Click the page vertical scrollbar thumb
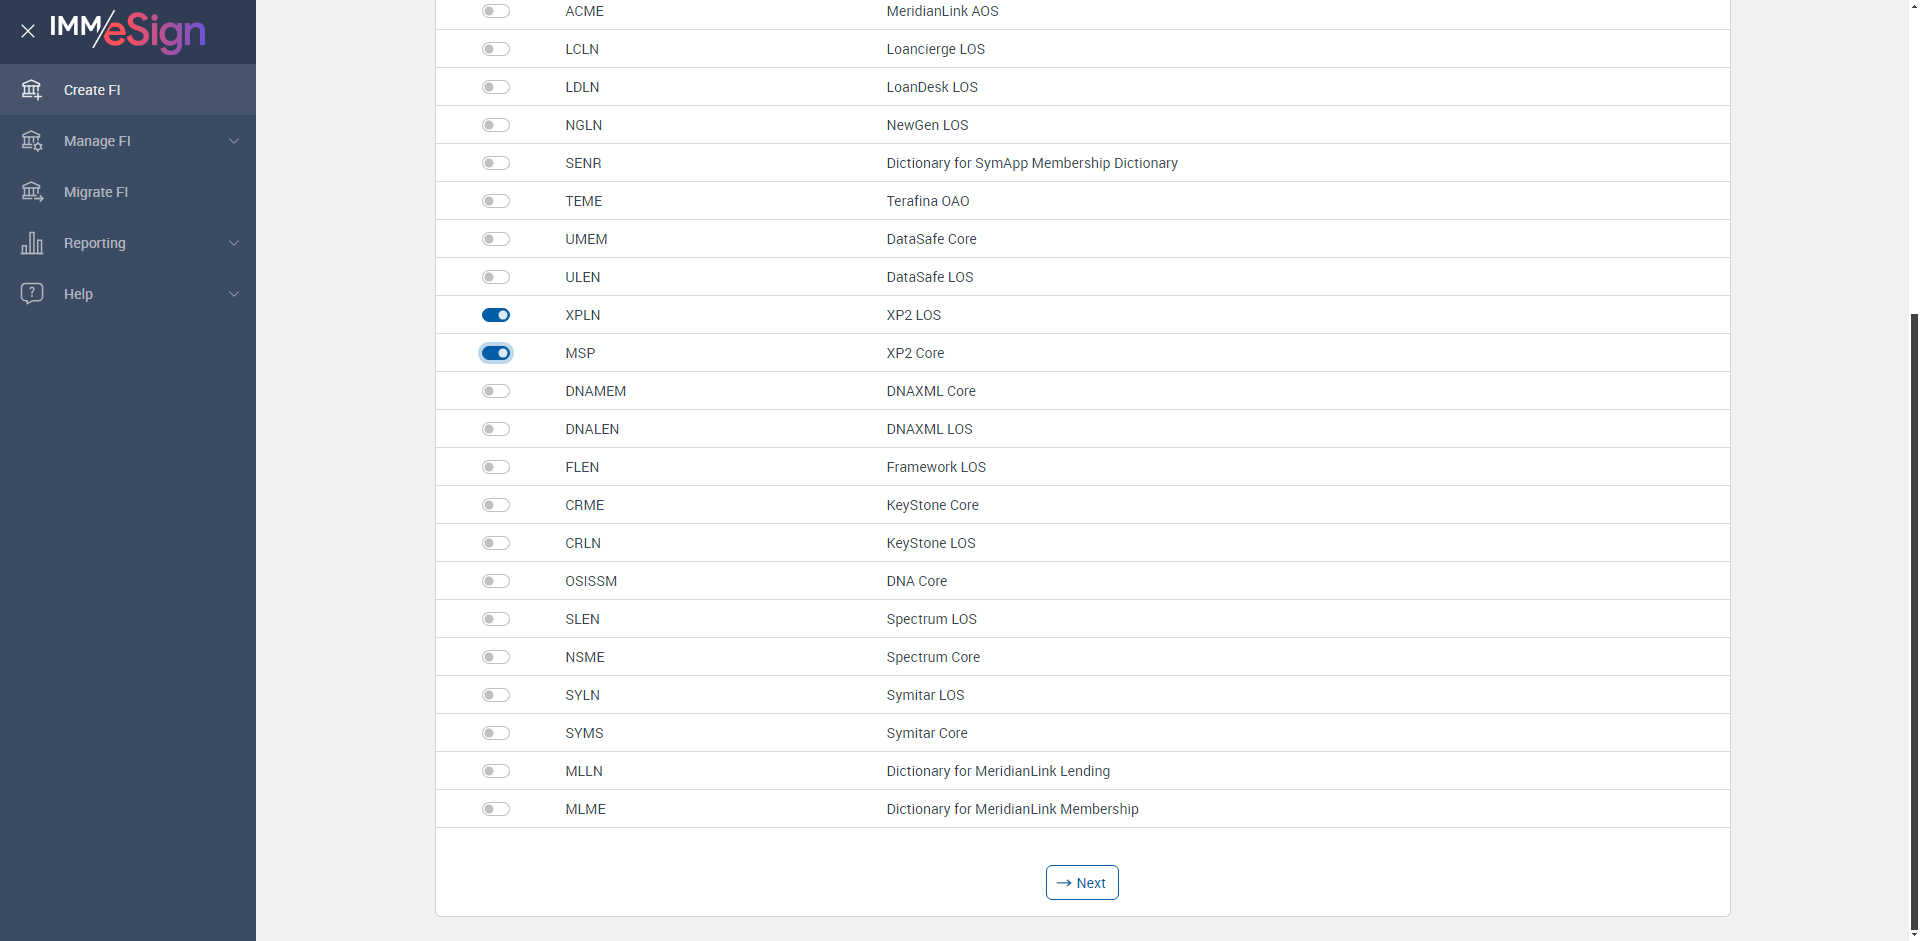This screenshot has height=941, width=1920. [1914, 620]
